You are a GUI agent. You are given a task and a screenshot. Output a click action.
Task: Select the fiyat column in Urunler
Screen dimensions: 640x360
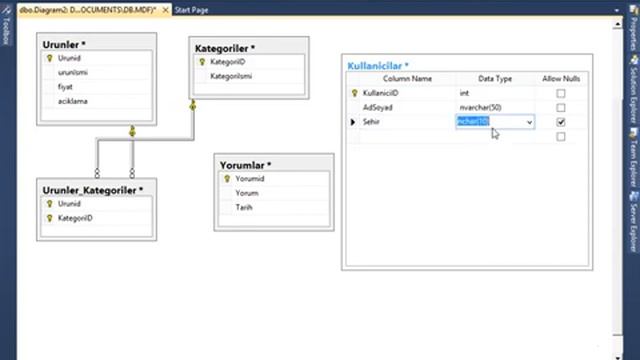click(x=65, y=87)
